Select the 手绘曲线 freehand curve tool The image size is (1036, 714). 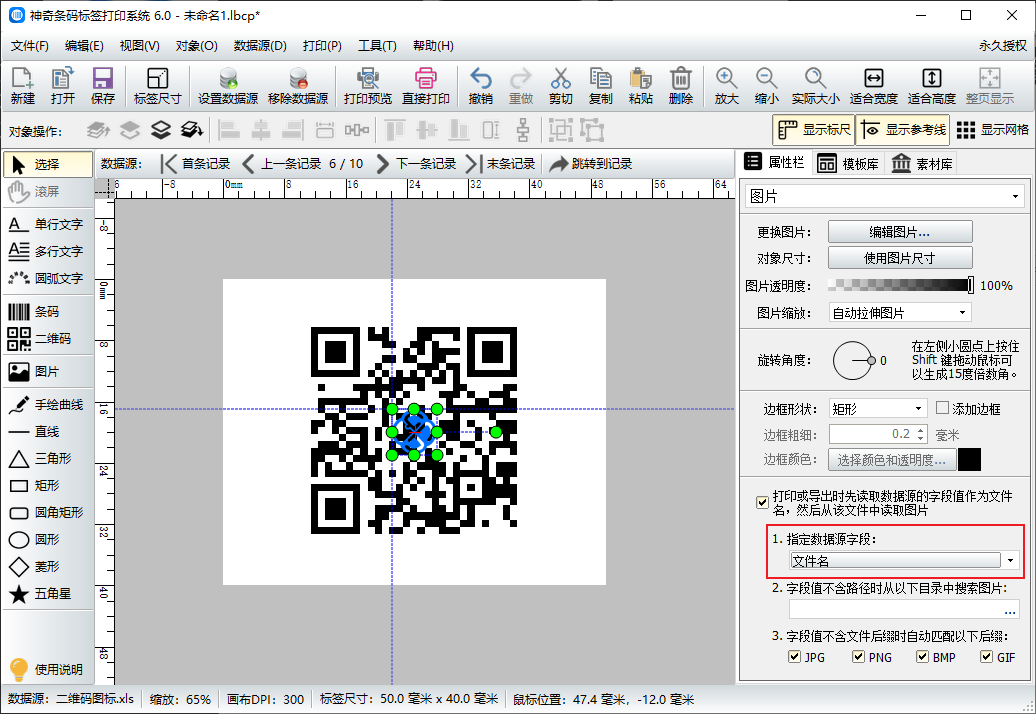[x=47, y=405]
